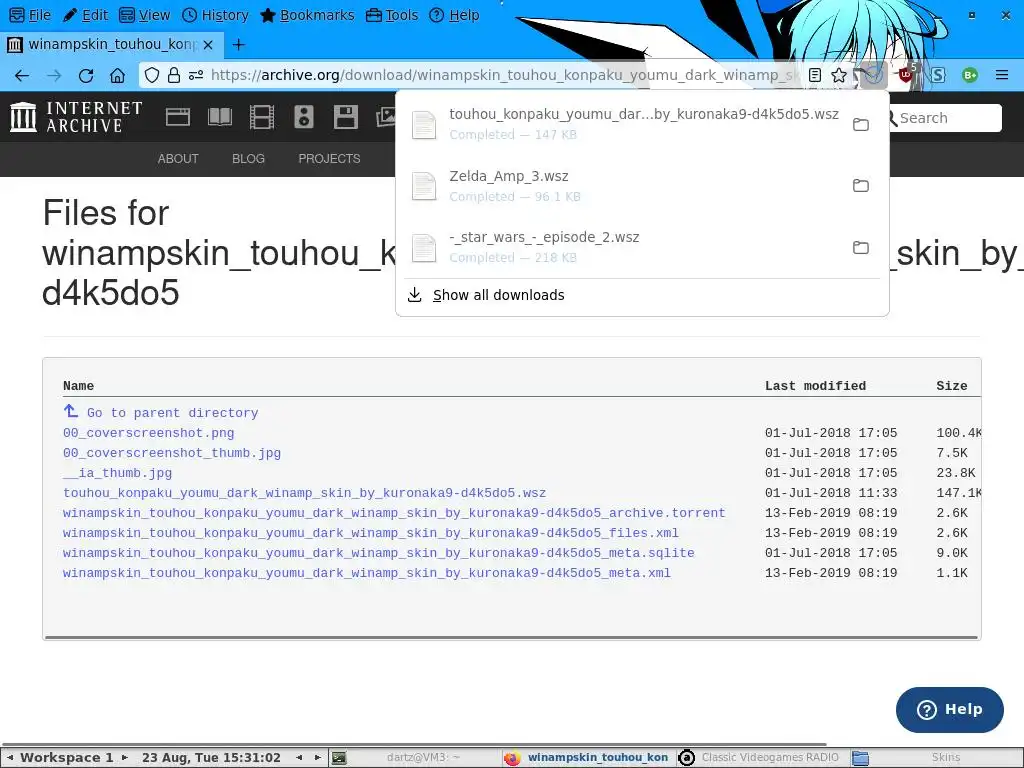Open 00_coverscreenshot.png file link
This screenshot has height=768, width=1024.
click(x=148, y=433)
